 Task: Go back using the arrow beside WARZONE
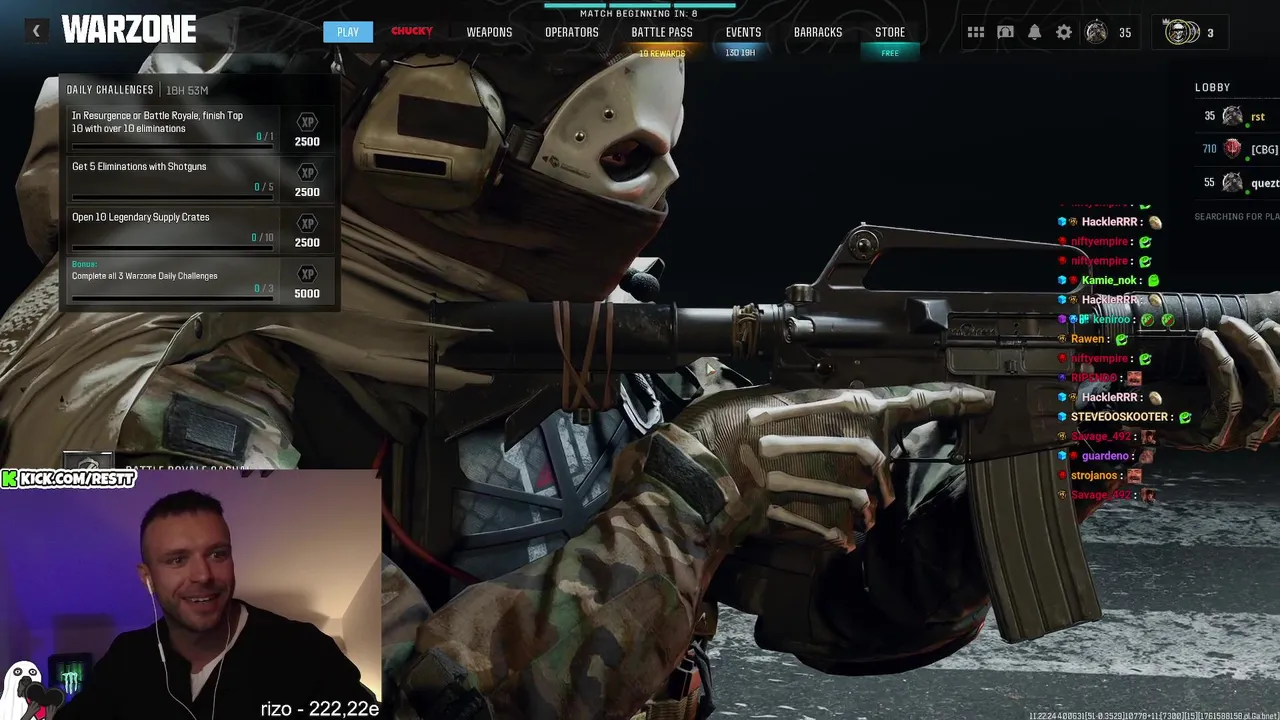[x=36, y=31]
